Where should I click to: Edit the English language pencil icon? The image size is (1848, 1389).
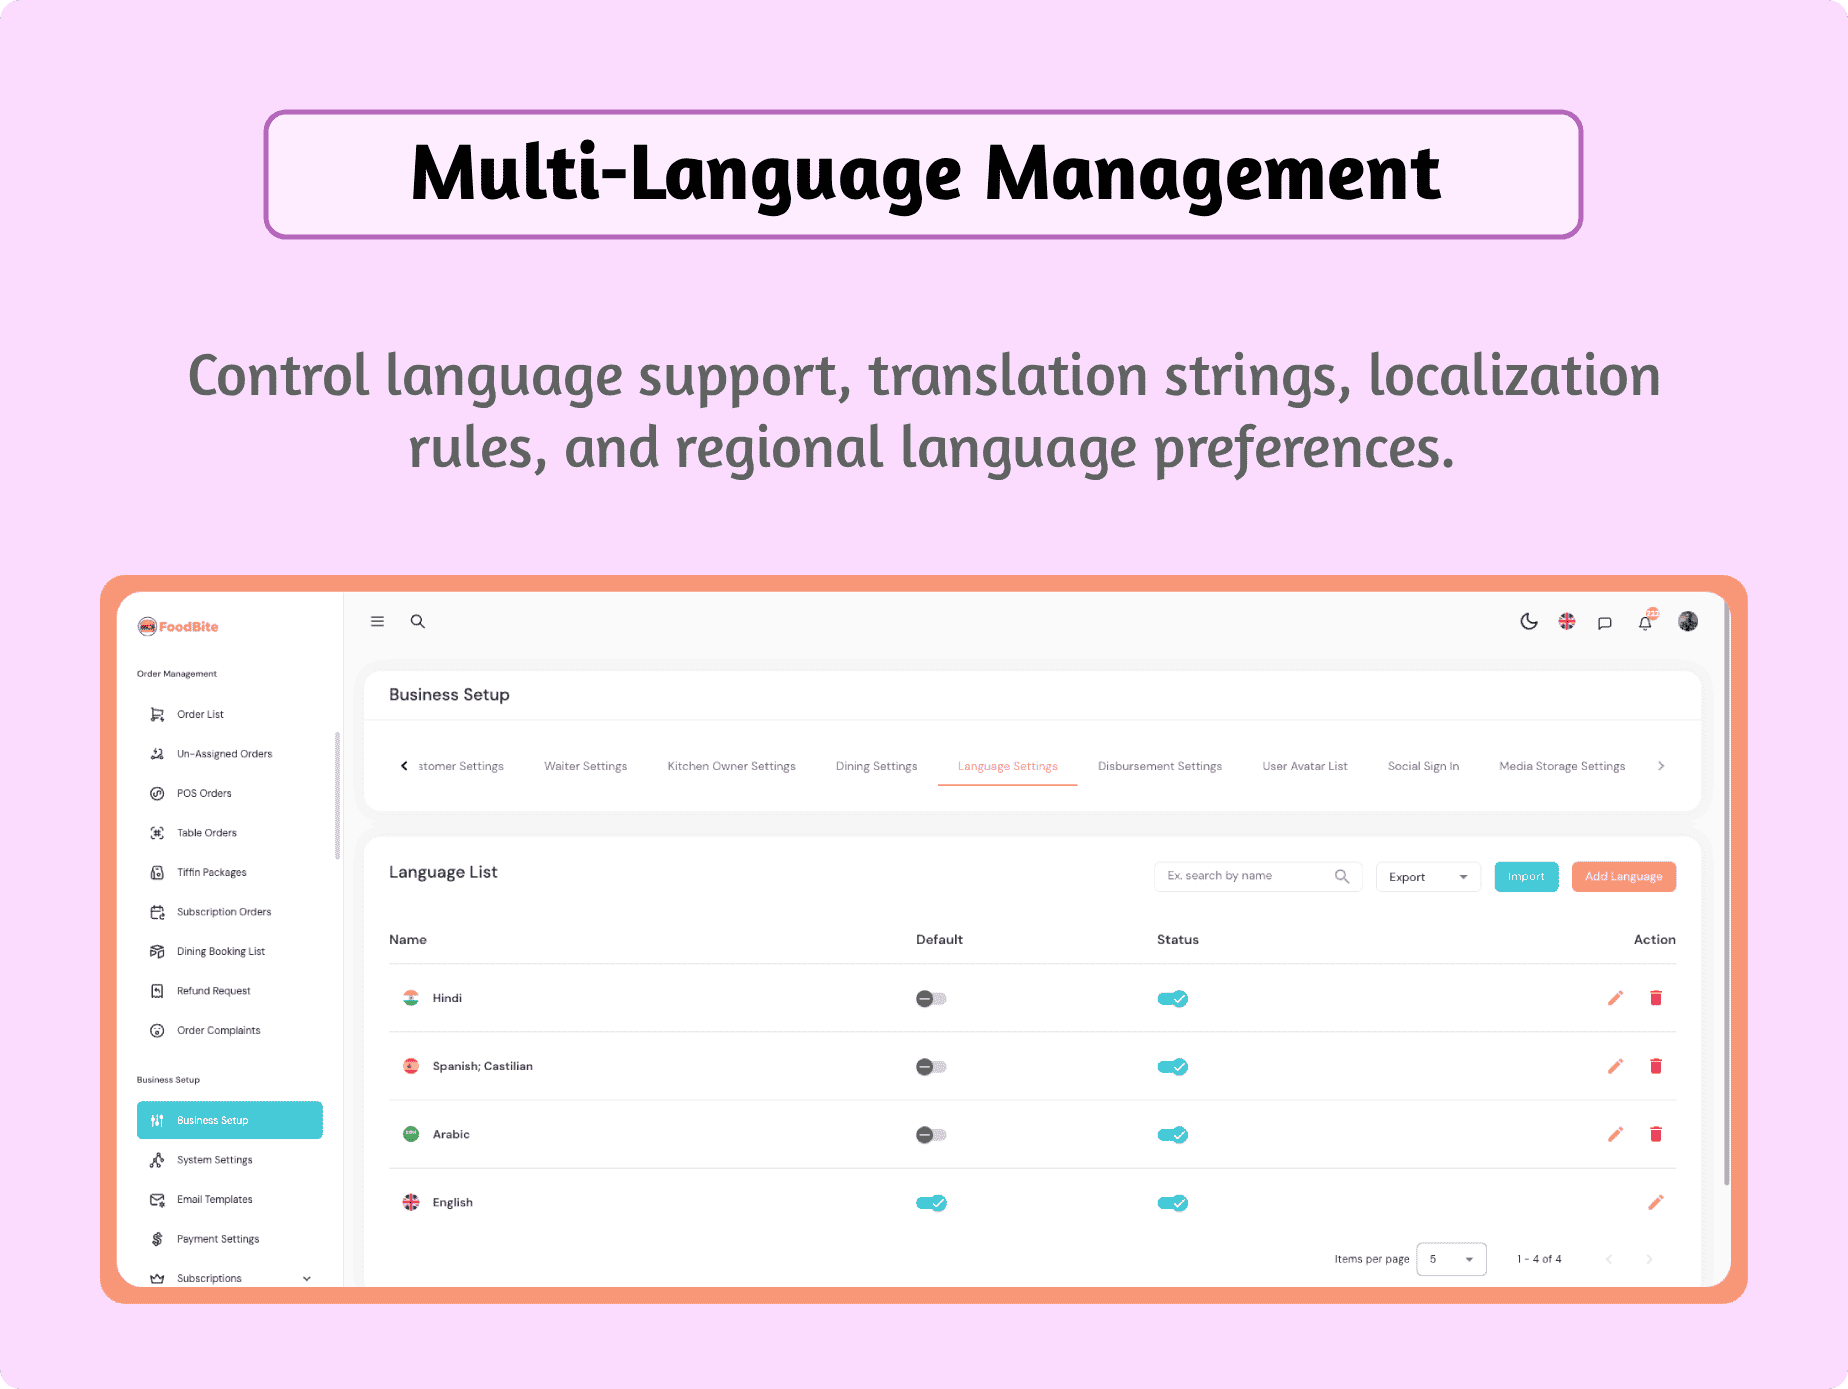tap(1656, 1202)
